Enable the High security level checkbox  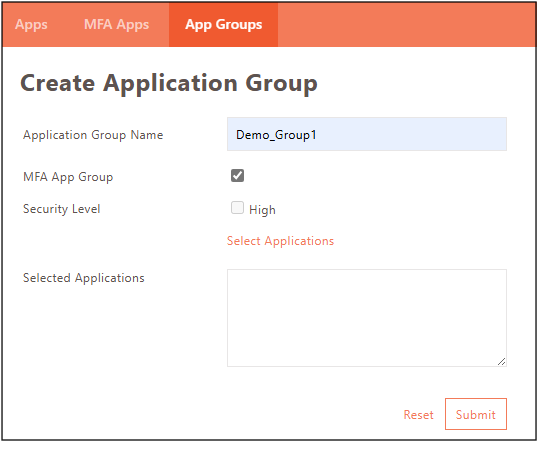(x=237, y=207)
